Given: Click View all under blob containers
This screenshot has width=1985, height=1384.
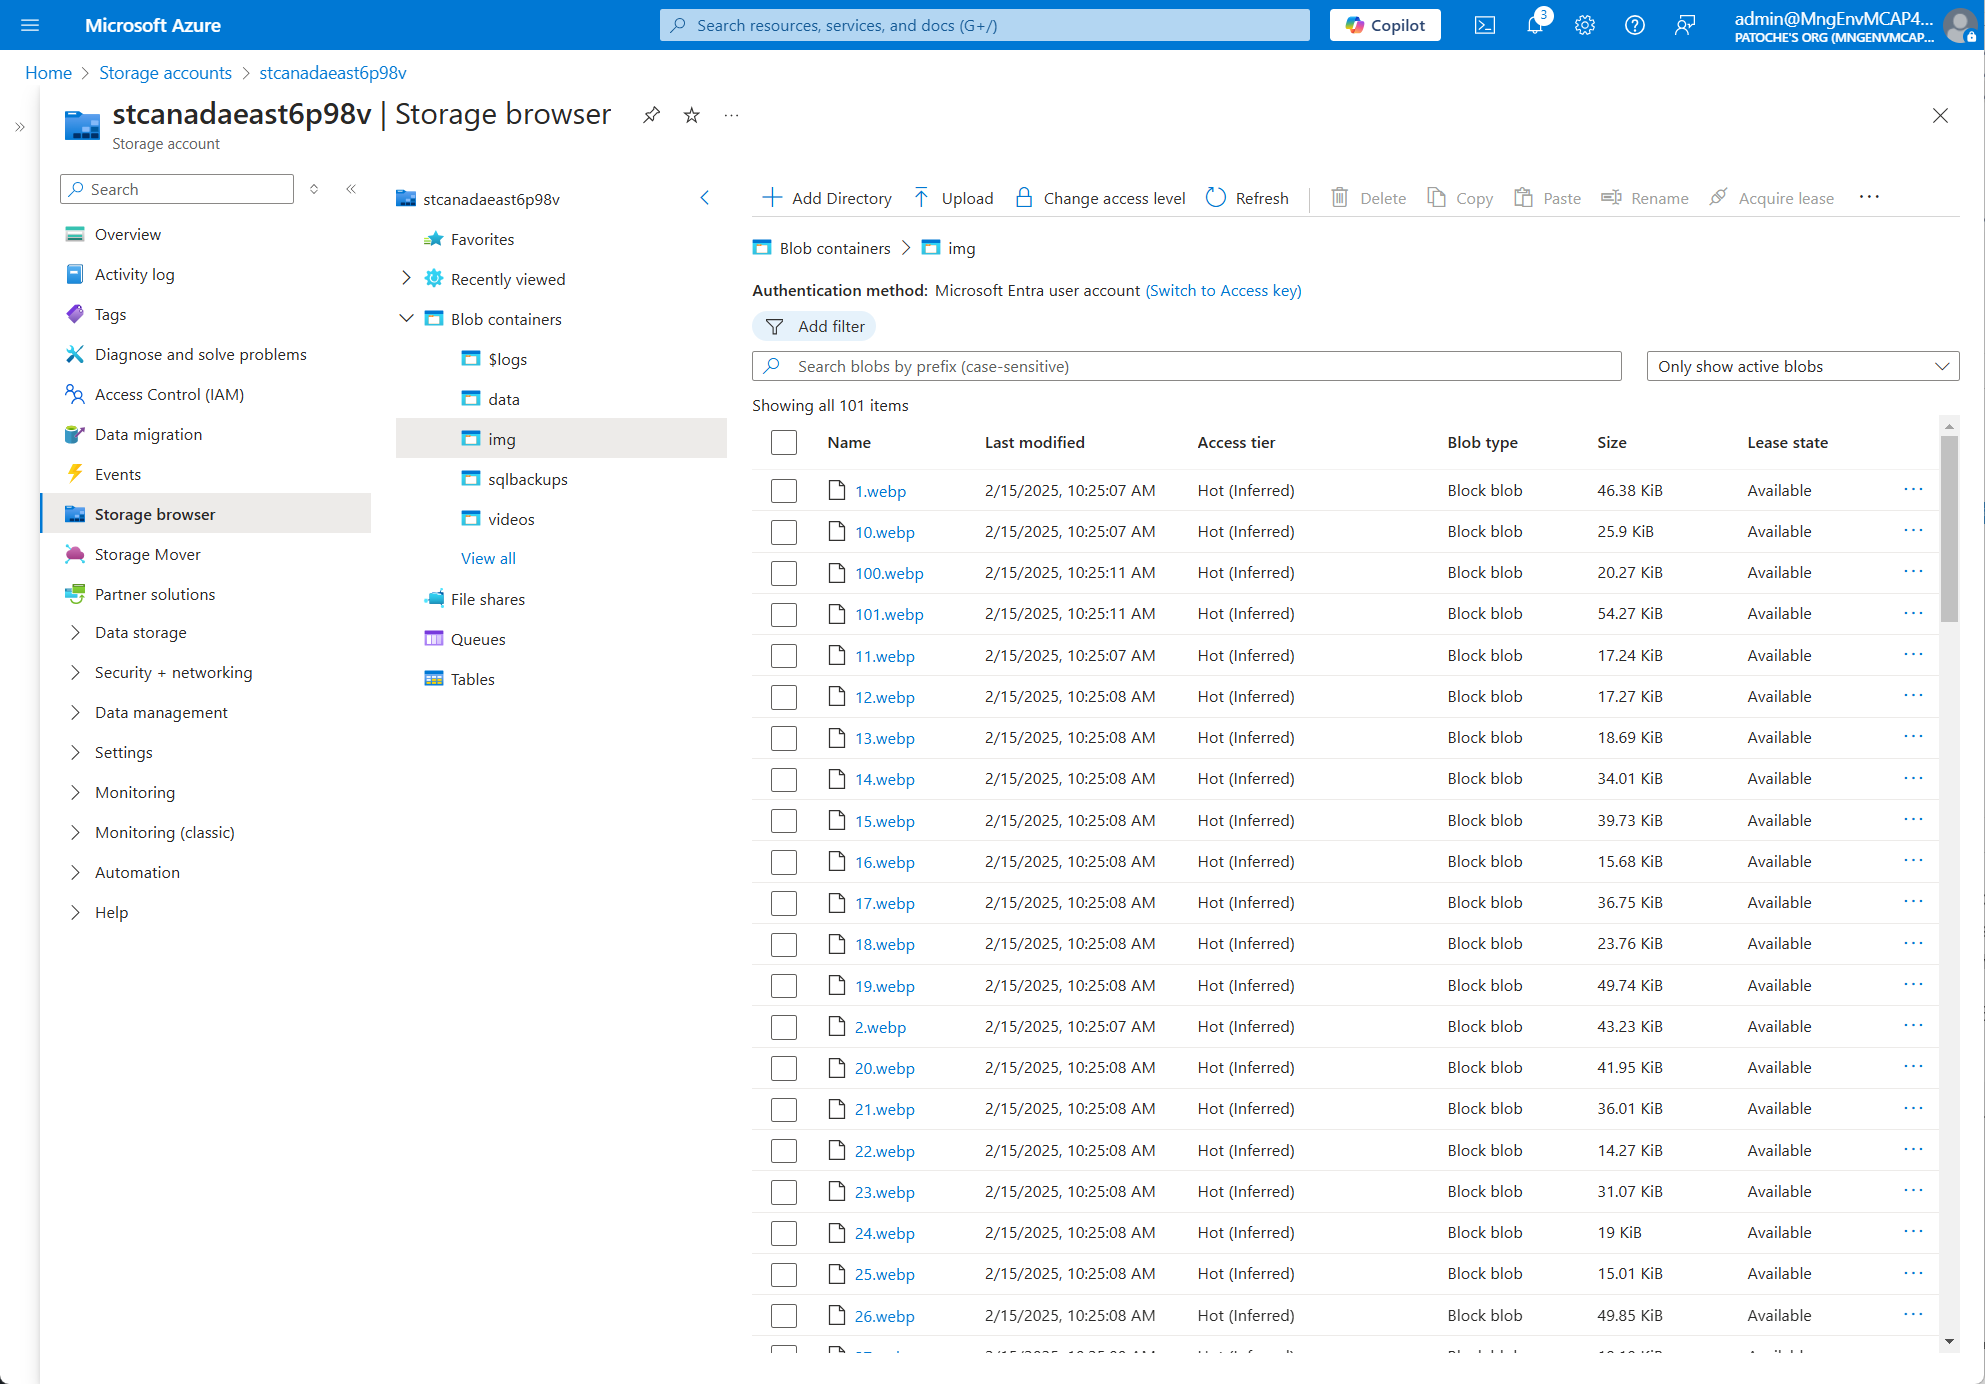Looking at the screenshot, I should [x=488, y=558].
